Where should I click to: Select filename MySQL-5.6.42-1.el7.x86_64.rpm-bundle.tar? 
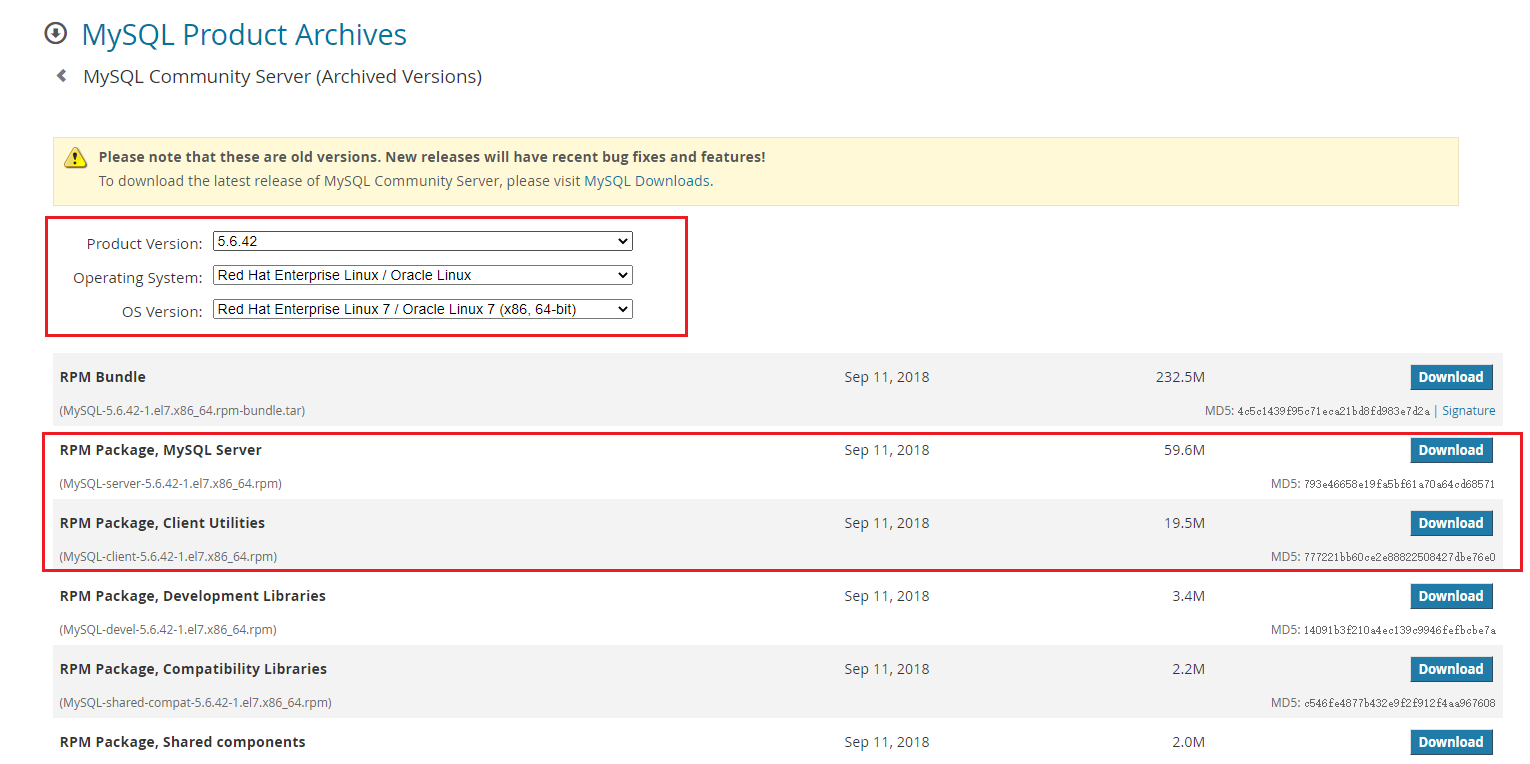[x=183, y=411]
